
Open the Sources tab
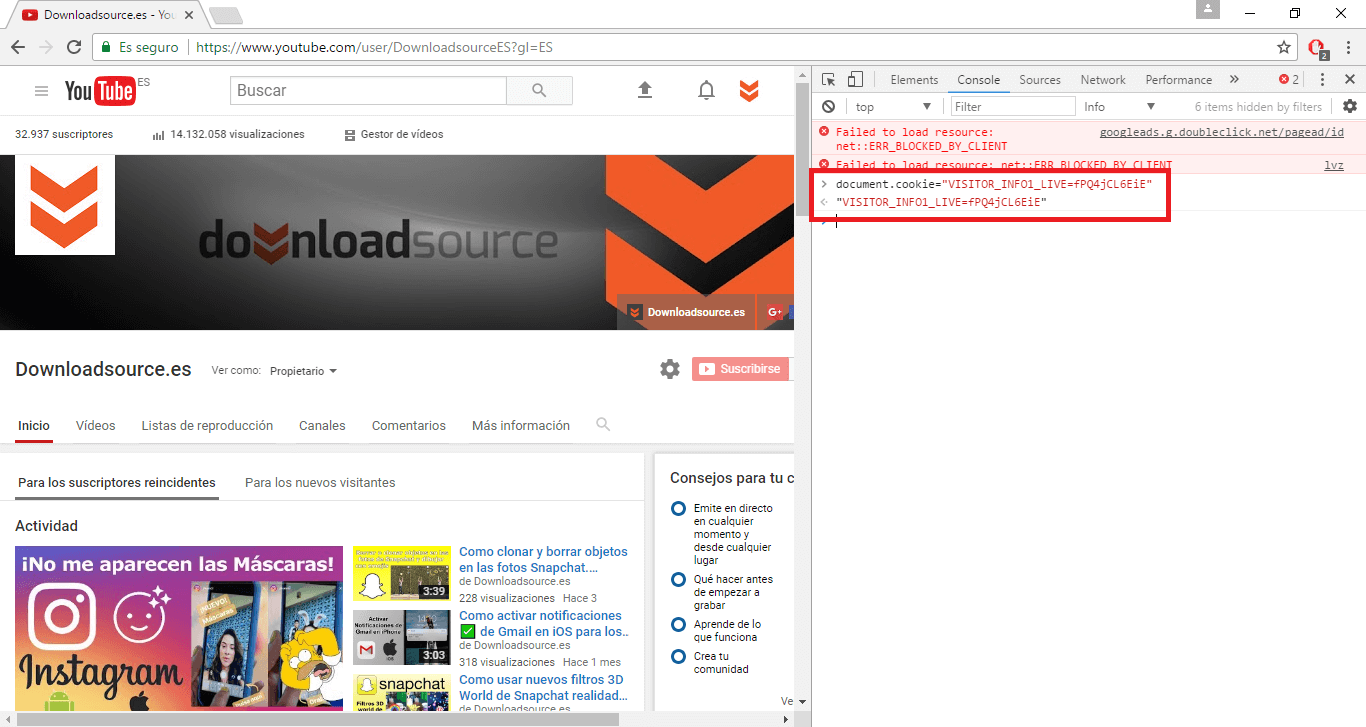tap(1040, 80)
